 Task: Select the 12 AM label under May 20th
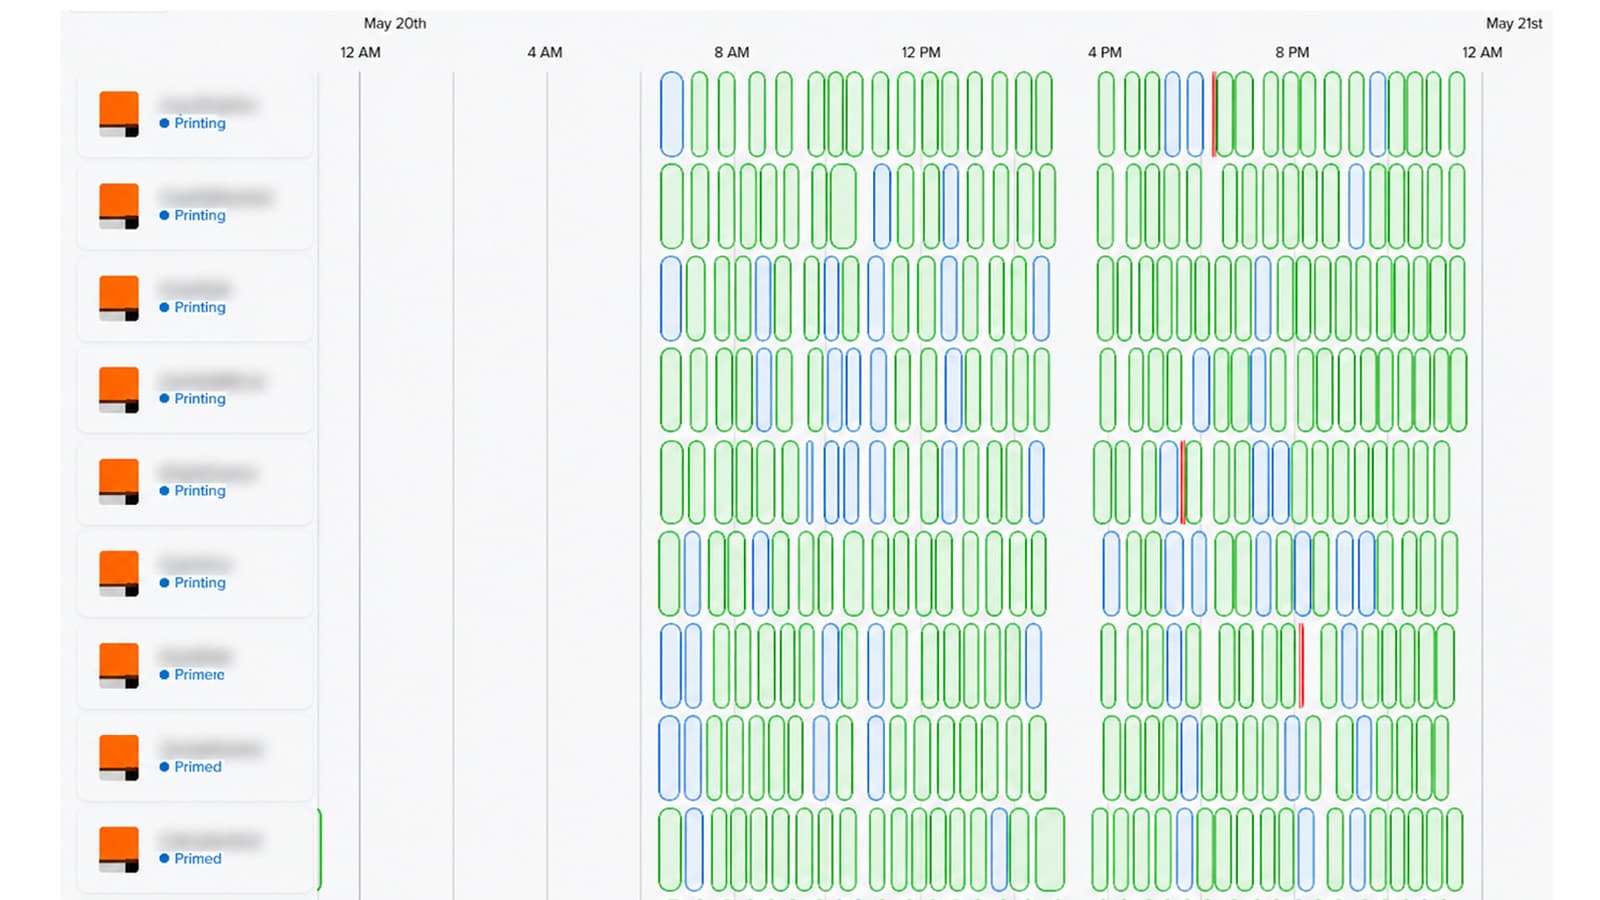360,52
